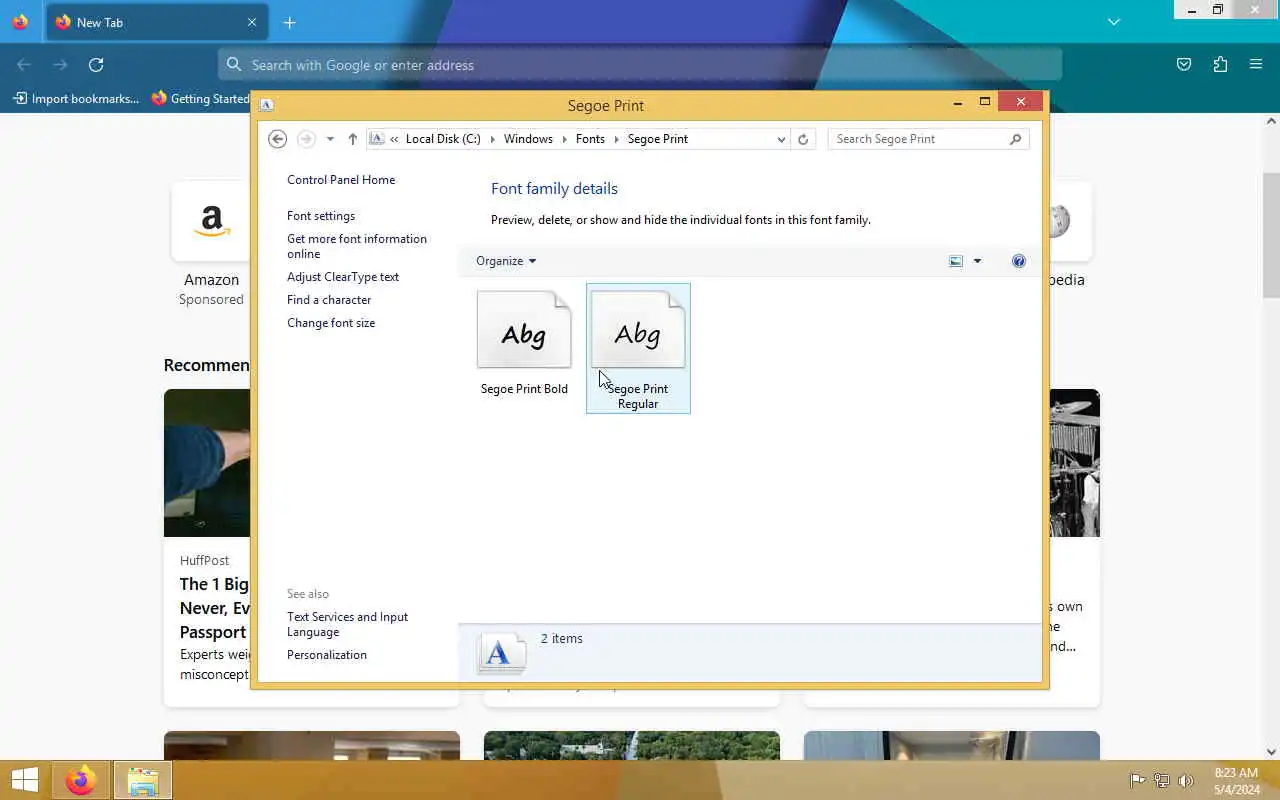This screenshot has height=800, width=1280.
Task: Open a new tab in Firefox
Action: tap(289, 22)
